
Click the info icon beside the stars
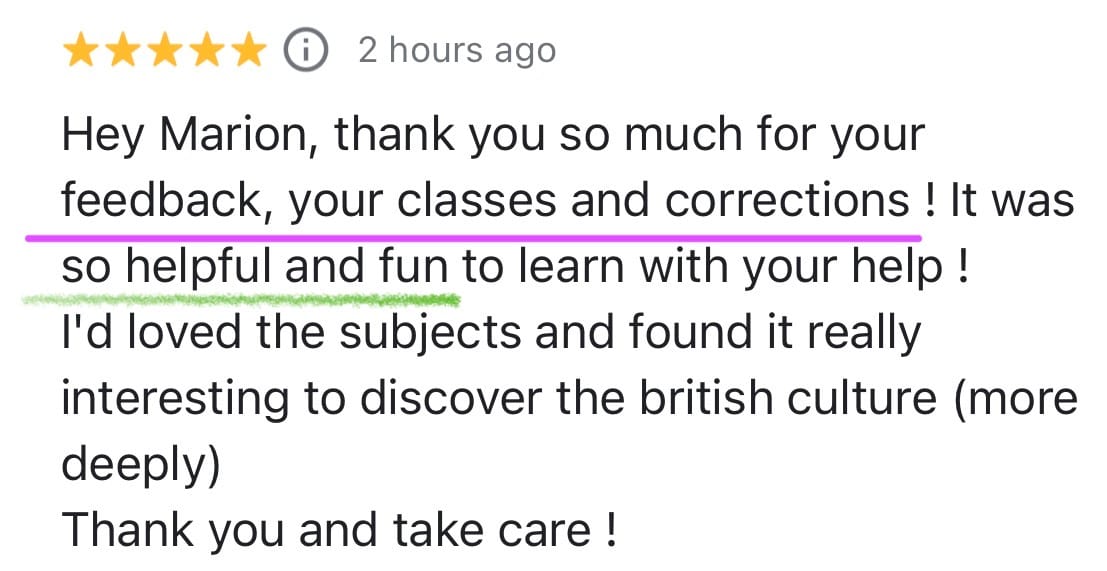point(305,50)
